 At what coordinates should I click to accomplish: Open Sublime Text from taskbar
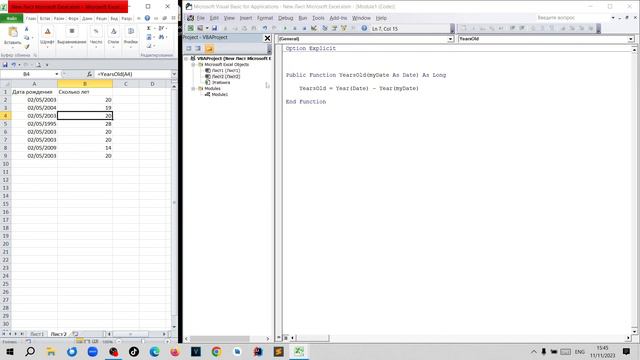279,351
